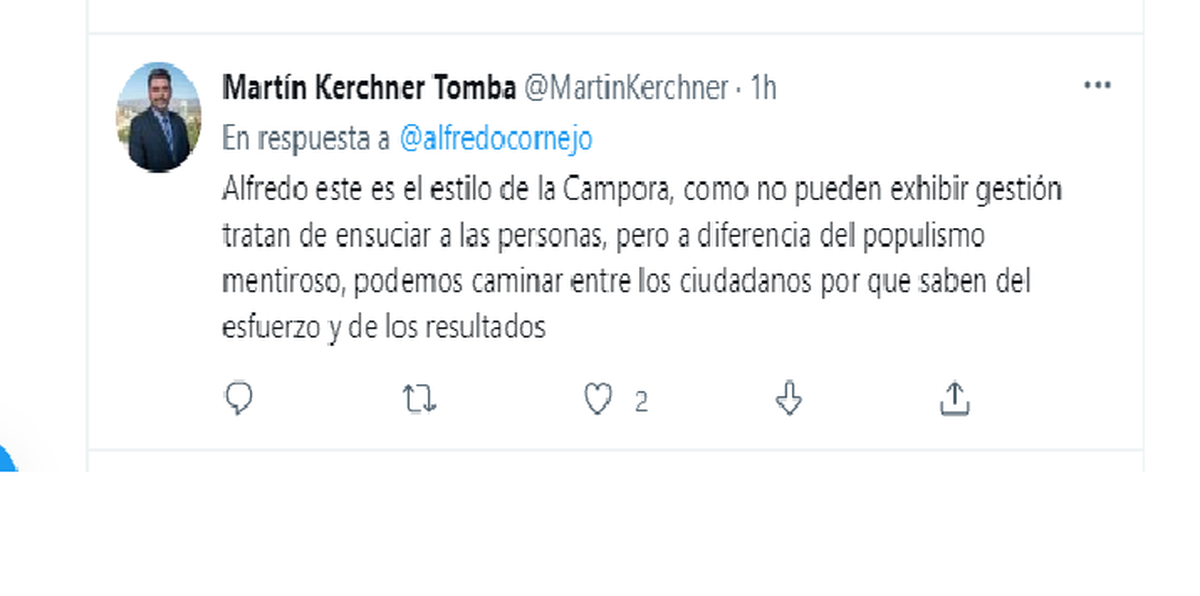Open Martín Kerchner Tomba's profile photo
The image size is (1200, 596).
click(158, 117)
